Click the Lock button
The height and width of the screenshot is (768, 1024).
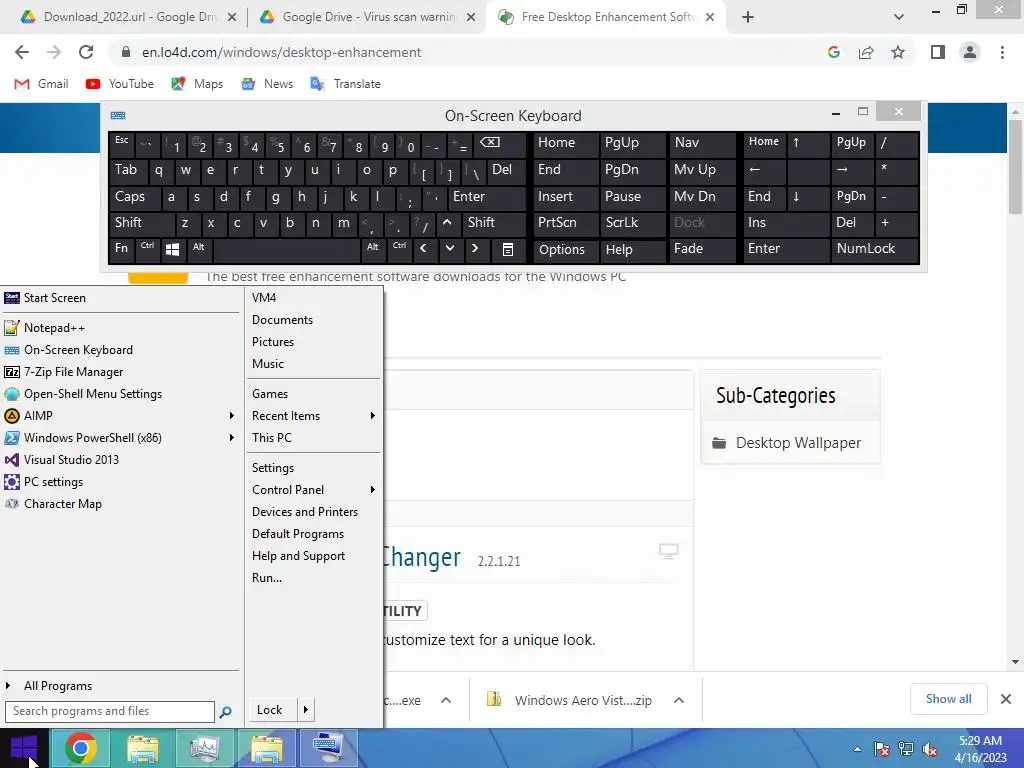272,710
